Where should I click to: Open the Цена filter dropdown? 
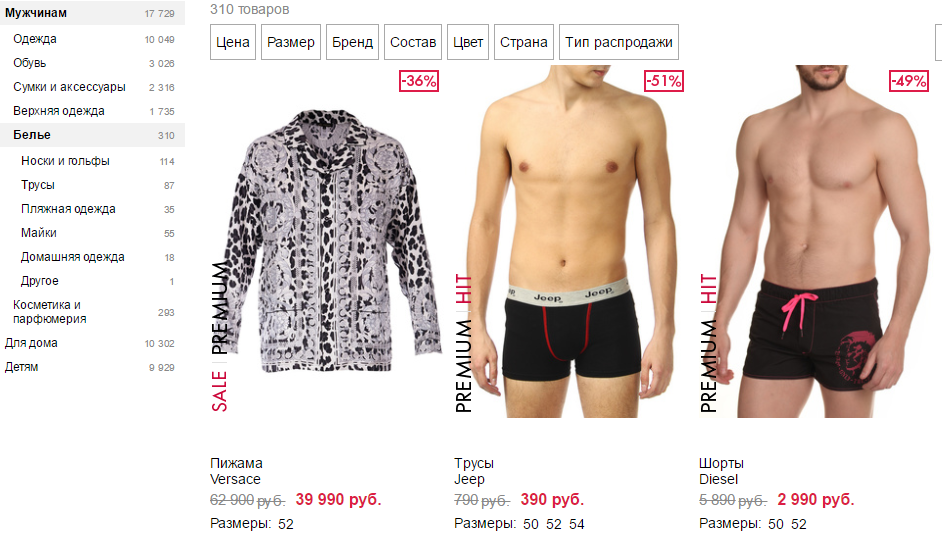click(232, 42)
